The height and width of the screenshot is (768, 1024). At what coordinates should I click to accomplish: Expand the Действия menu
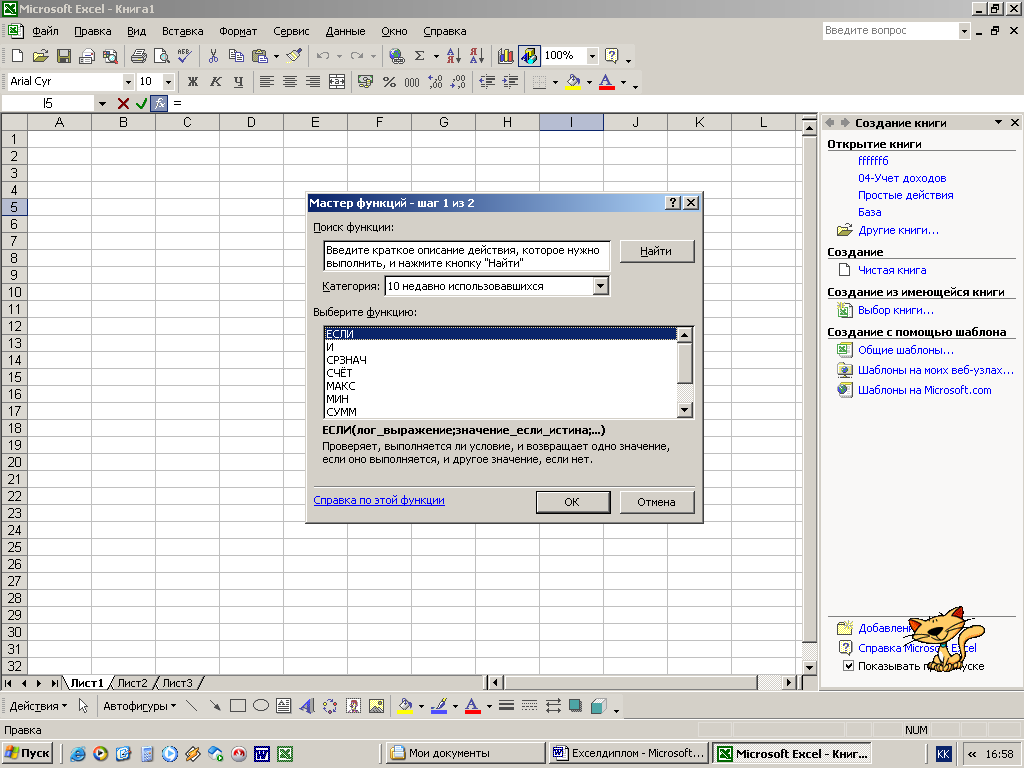38,706
